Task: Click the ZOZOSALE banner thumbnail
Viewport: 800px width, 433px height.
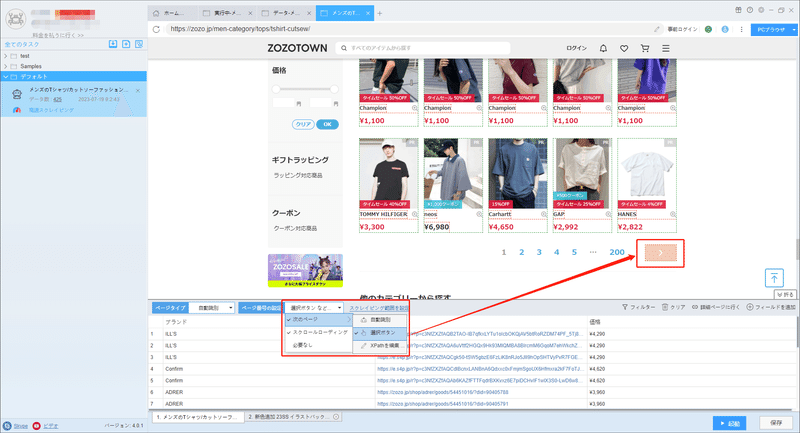Action: [x=305, y=270]
